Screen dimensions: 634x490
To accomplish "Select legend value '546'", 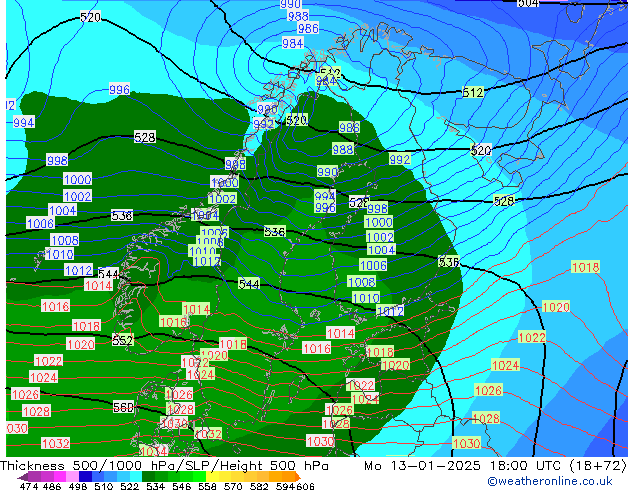I will click(181, 486).
